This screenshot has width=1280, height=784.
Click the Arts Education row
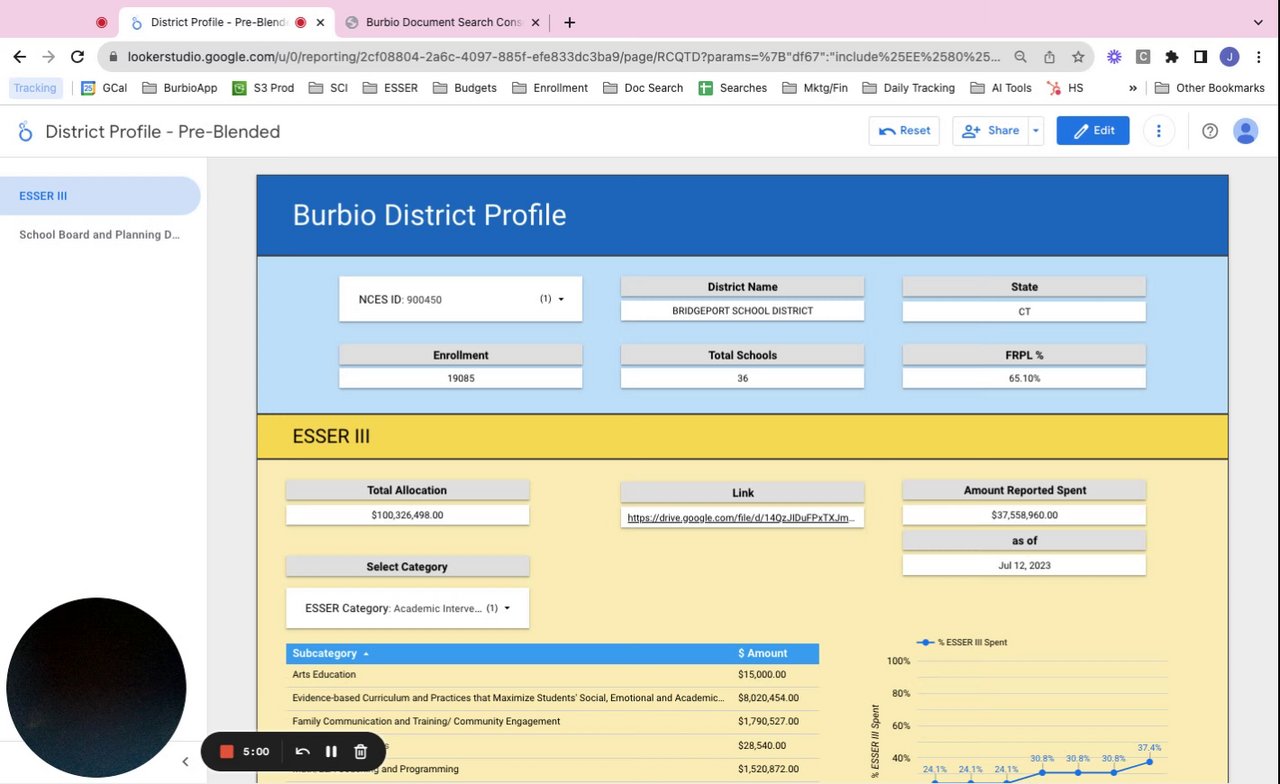pos(552,675)
